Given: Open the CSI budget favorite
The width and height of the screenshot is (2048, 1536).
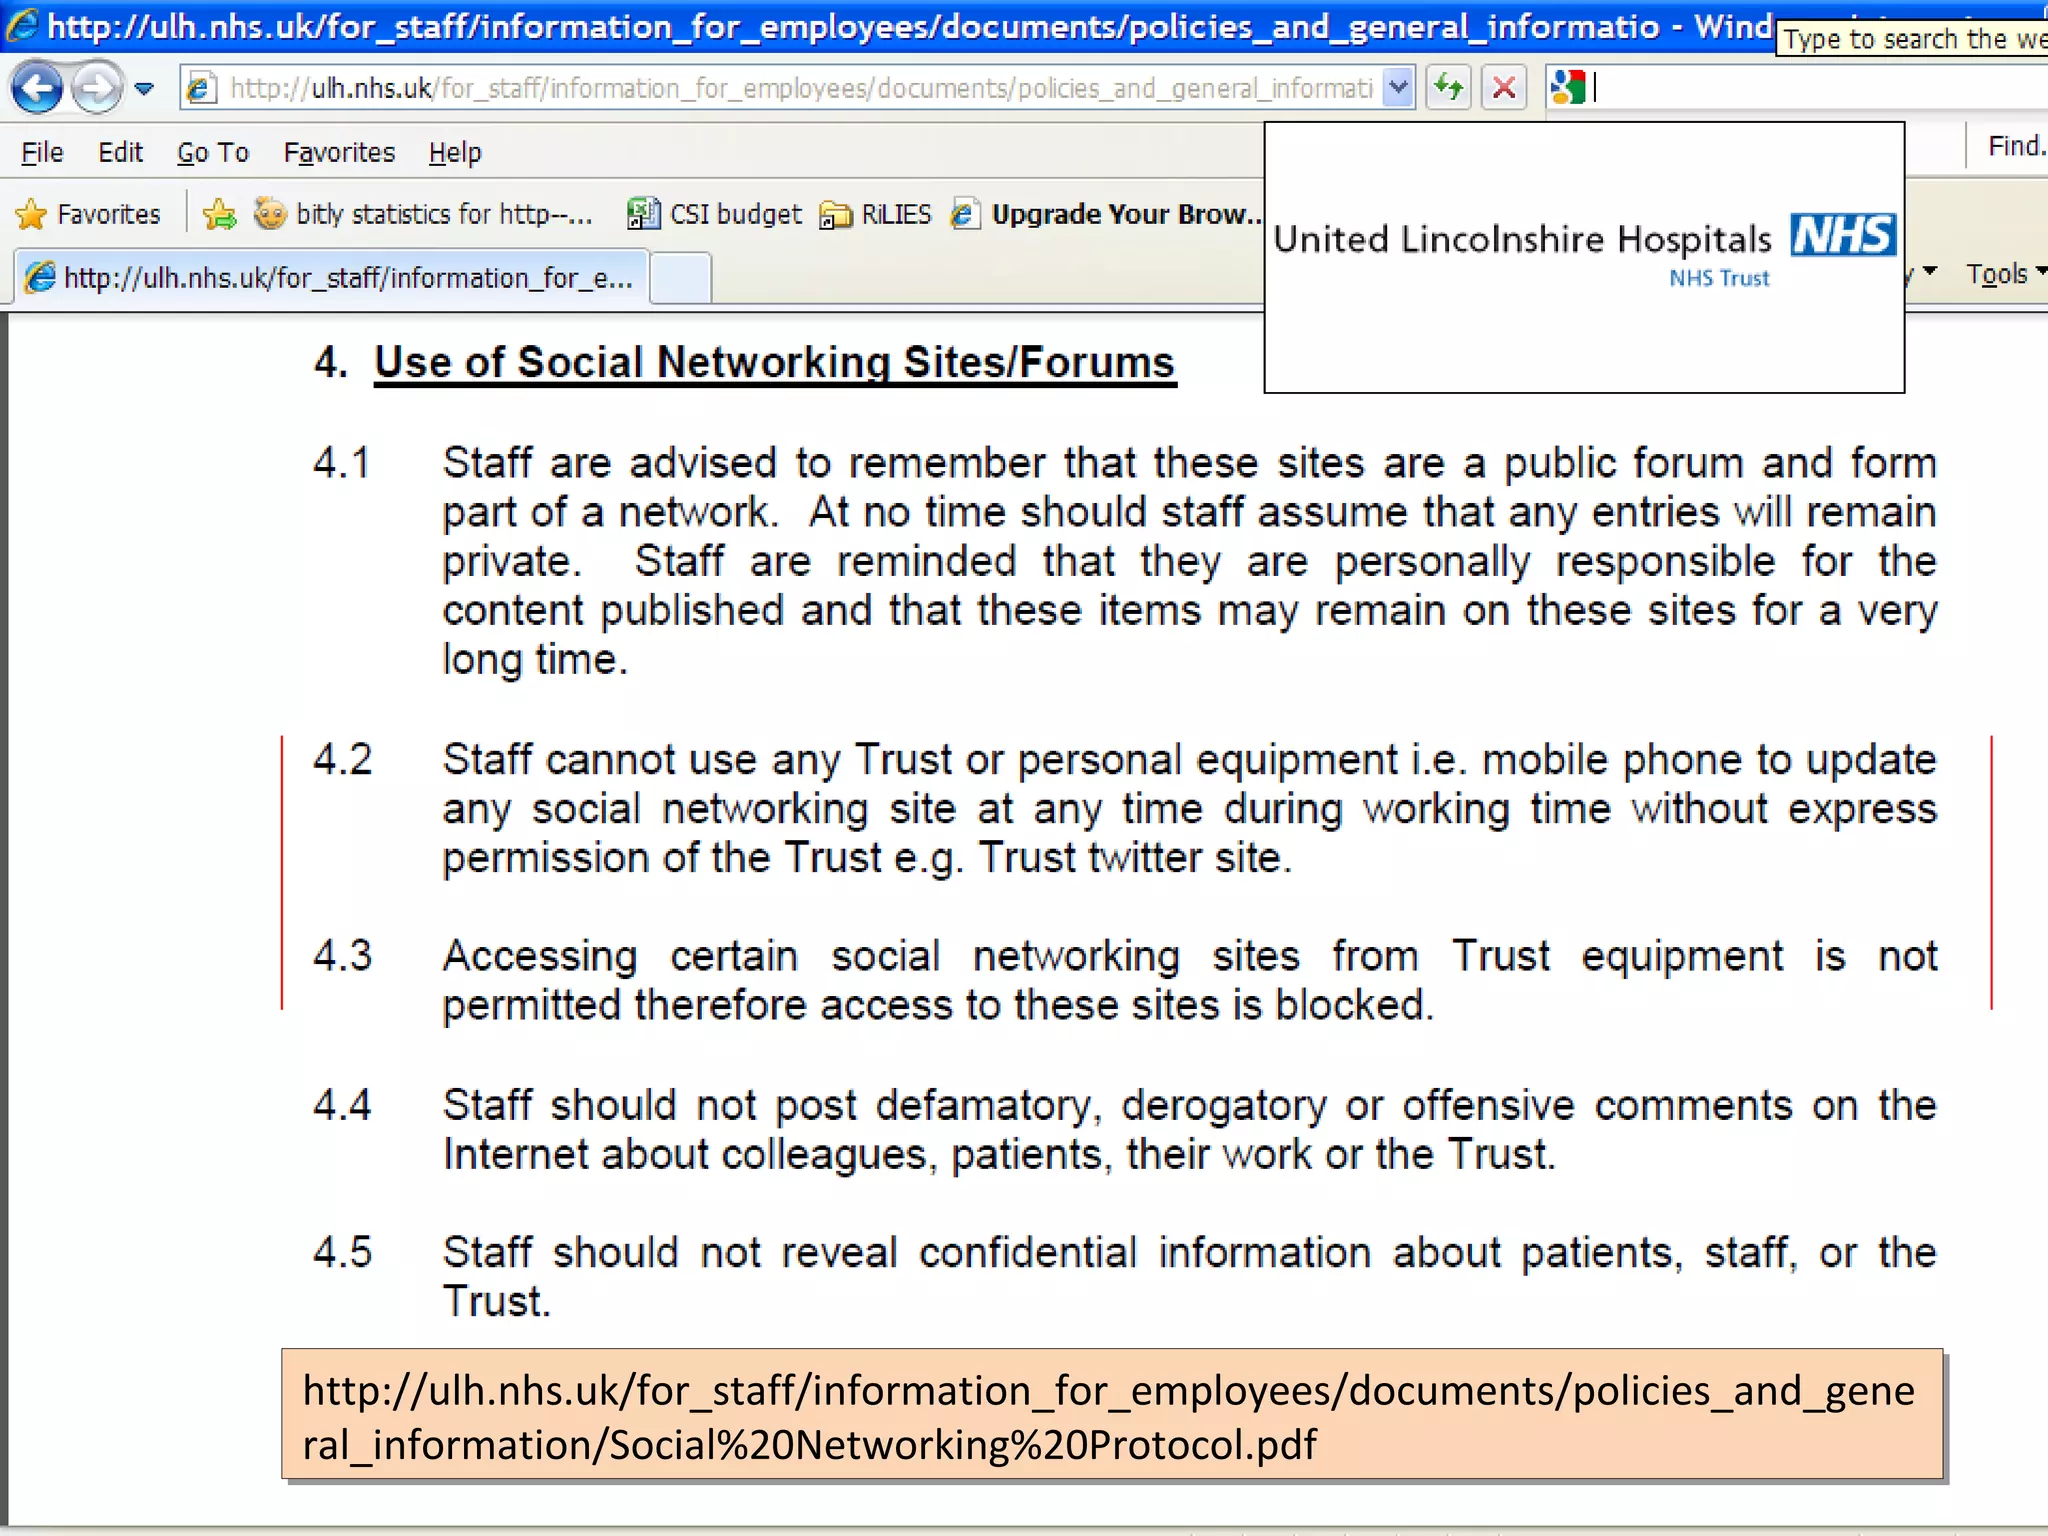Looking at the screenshot, I should (714, 214).
